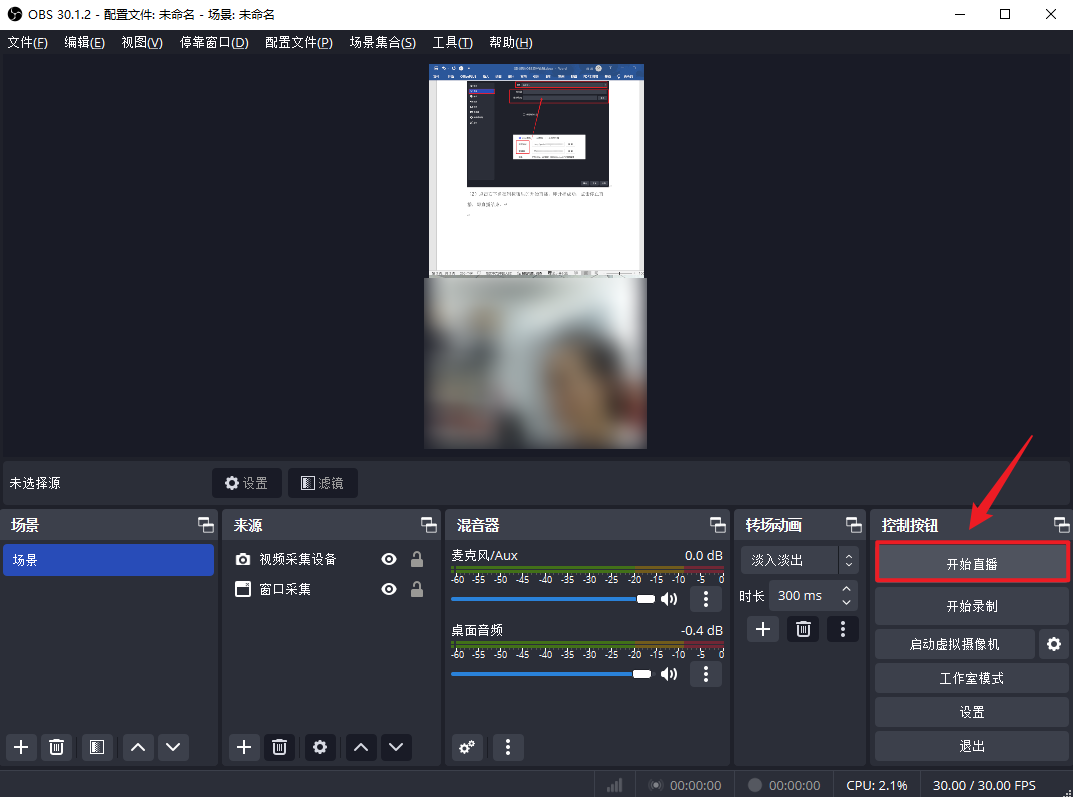This screenshot has width=1073, height=797.
Task: Click the 开始直播 button
Action: [971, 564]
